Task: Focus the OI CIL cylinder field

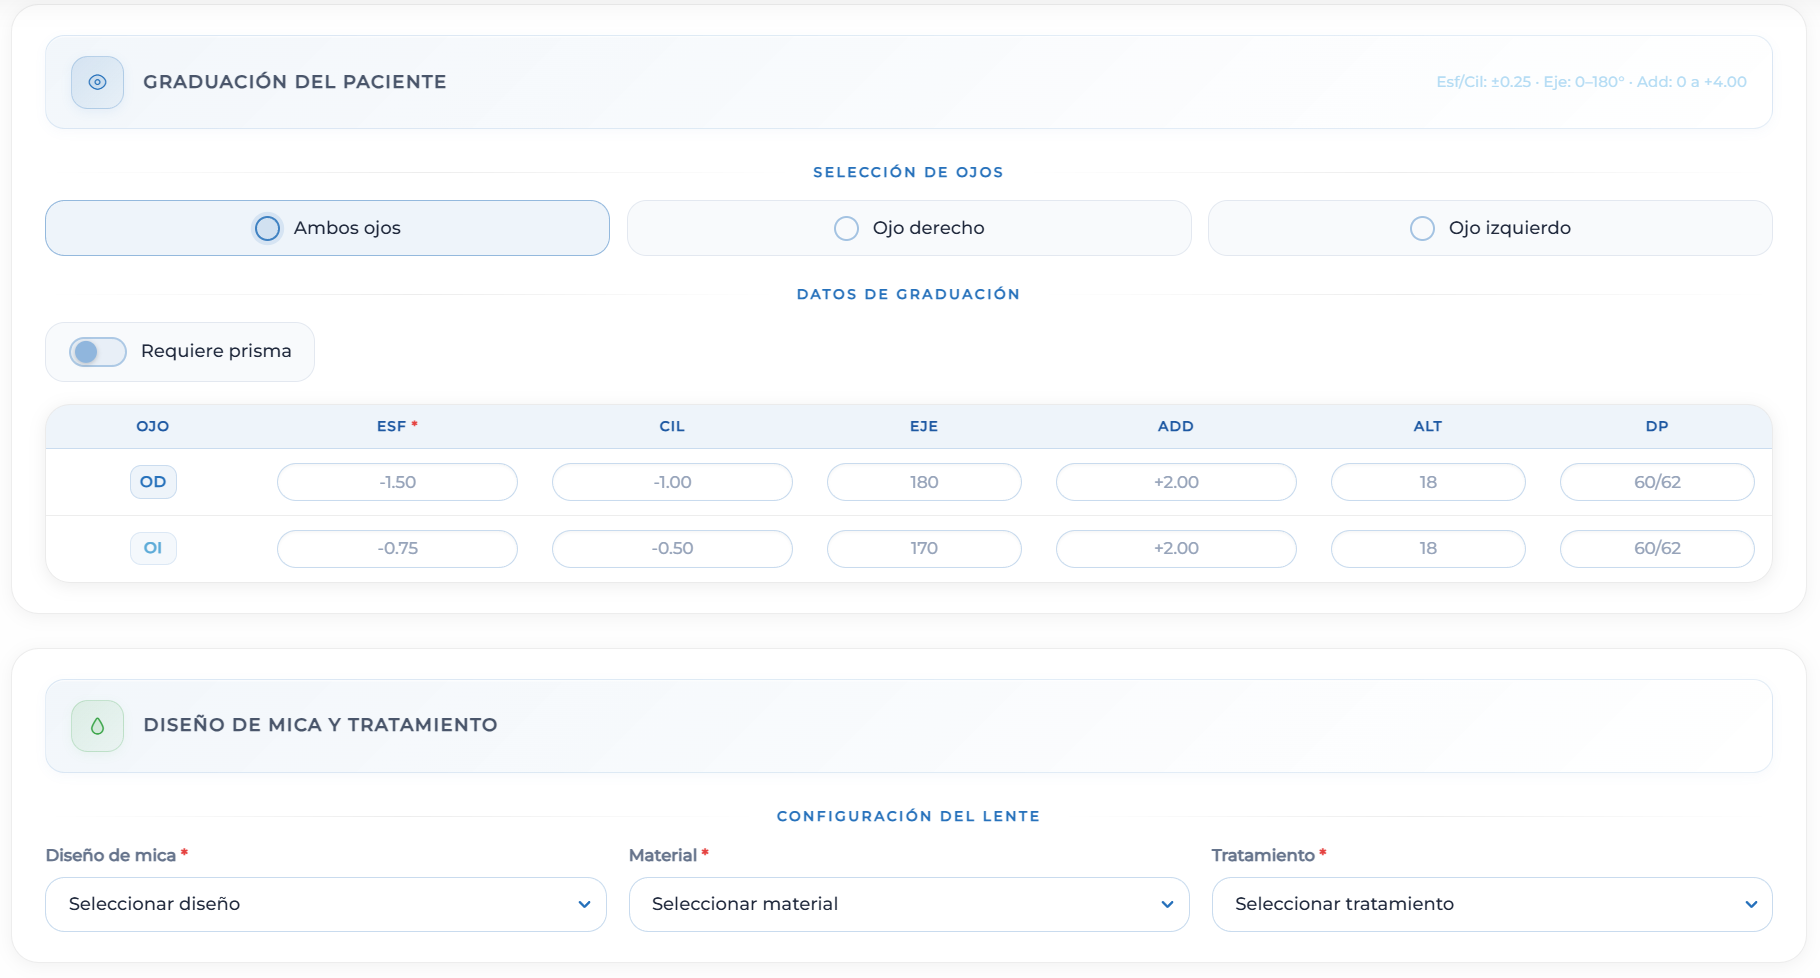Action: click(672, 548)
